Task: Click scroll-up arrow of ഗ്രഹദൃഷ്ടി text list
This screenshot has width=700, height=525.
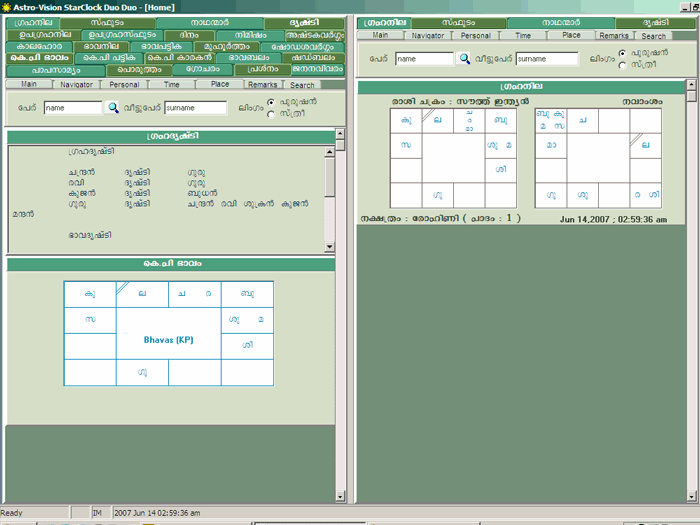Action: (x=329, y=152)
